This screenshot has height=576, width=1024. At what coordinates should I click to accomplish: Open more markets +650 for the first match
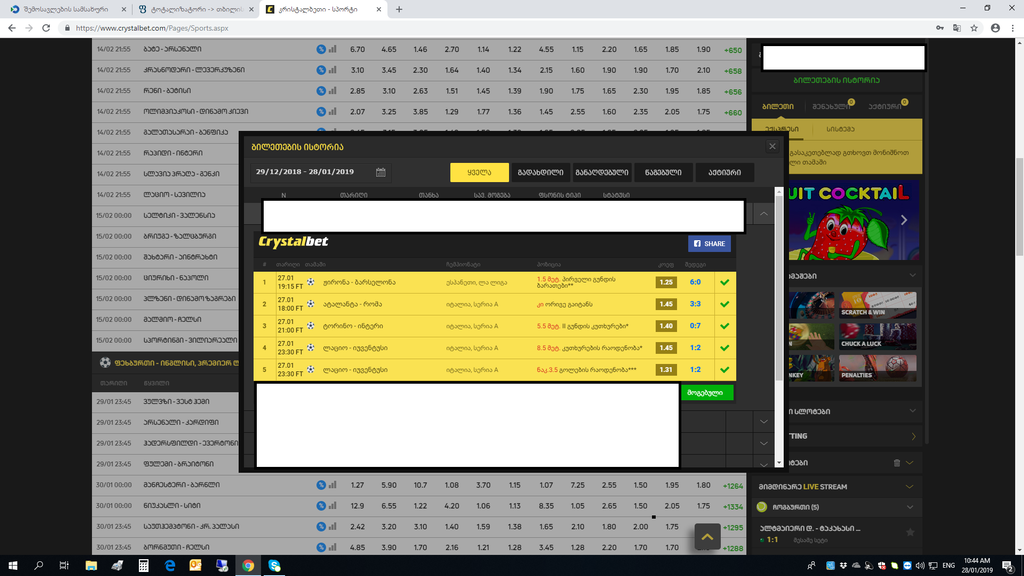[x=733, y=50]
